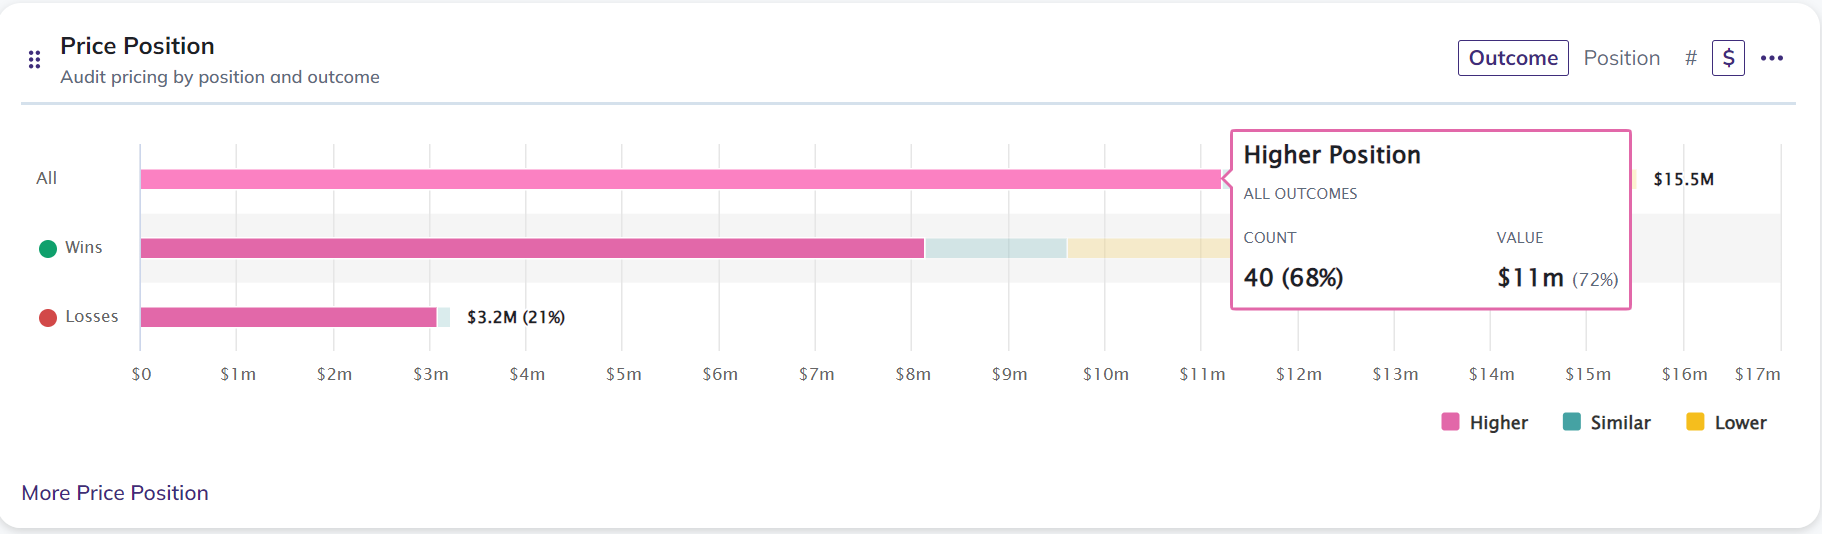1822x534 pixels.
Task: Open the More Price Position link
Action: pos(115,493)
